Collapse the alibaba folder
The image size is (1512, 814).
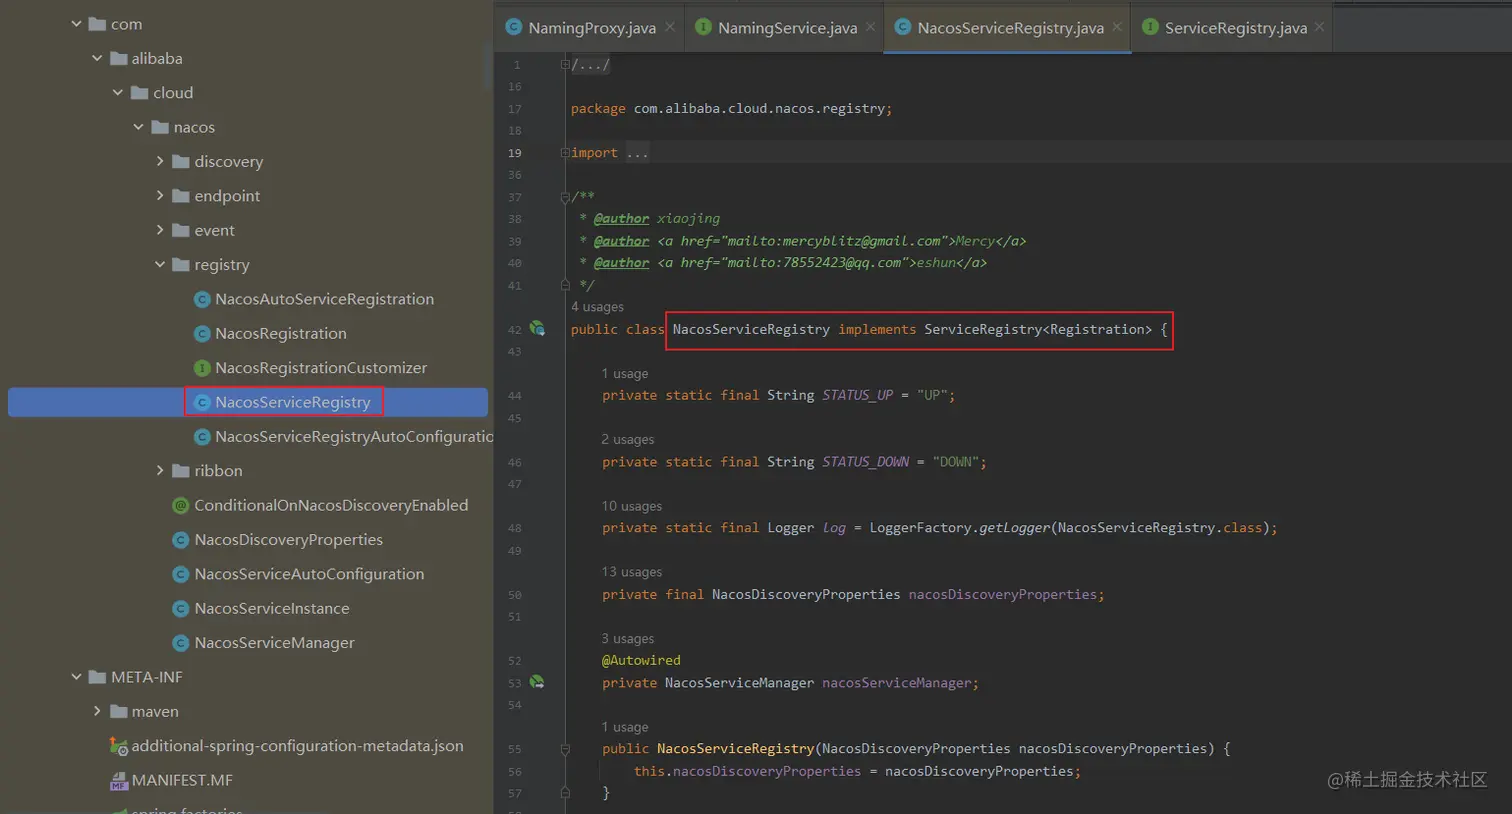click(x=97, y=58)
